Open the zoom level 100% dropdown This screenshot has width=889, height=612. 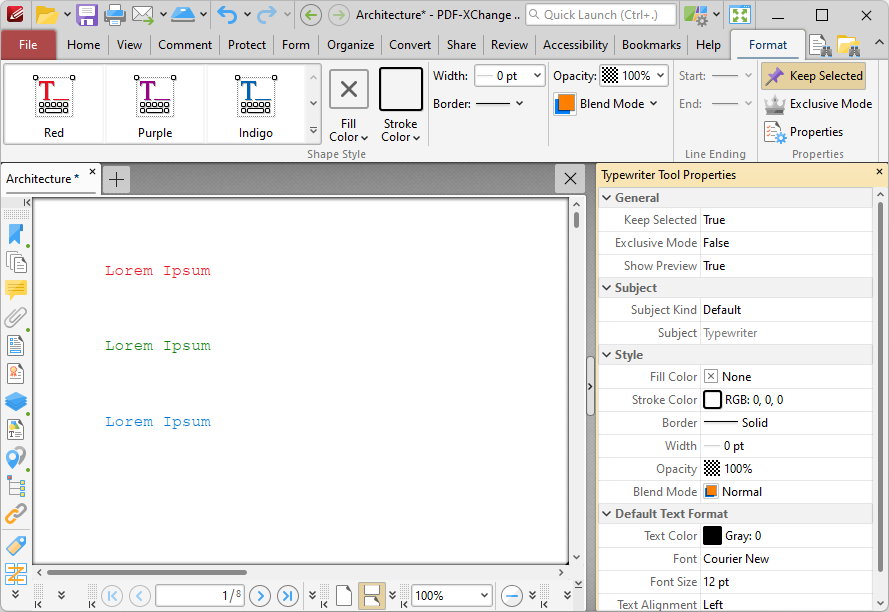pyautogui.click(x=484, y=596)
